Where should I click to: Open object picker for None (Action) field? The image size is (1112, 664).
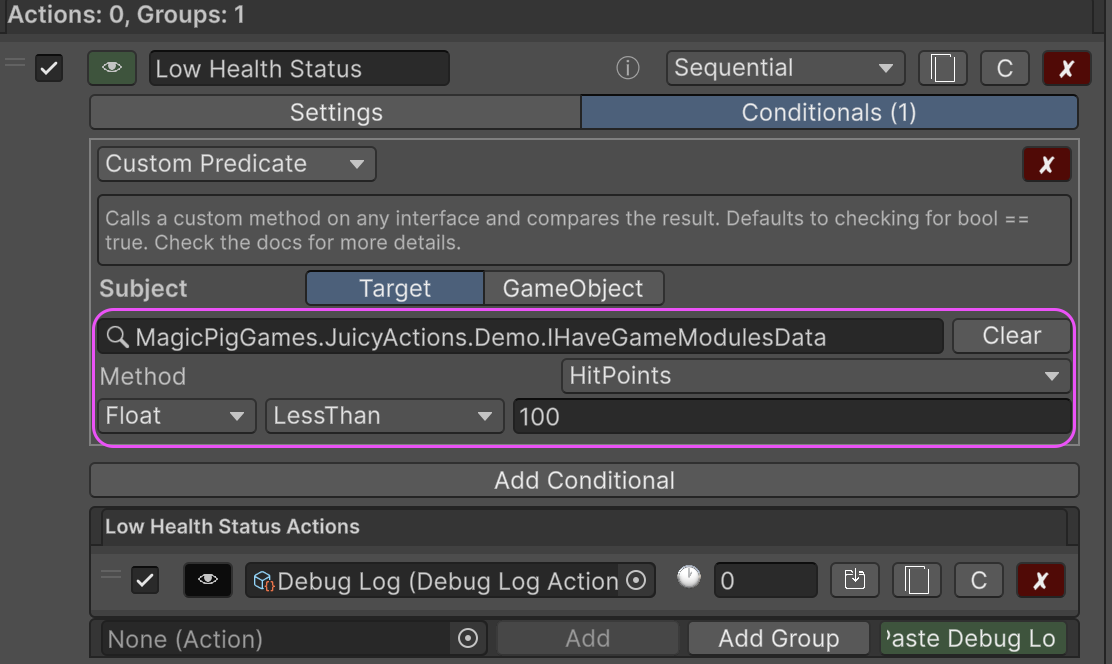[467, 638]
